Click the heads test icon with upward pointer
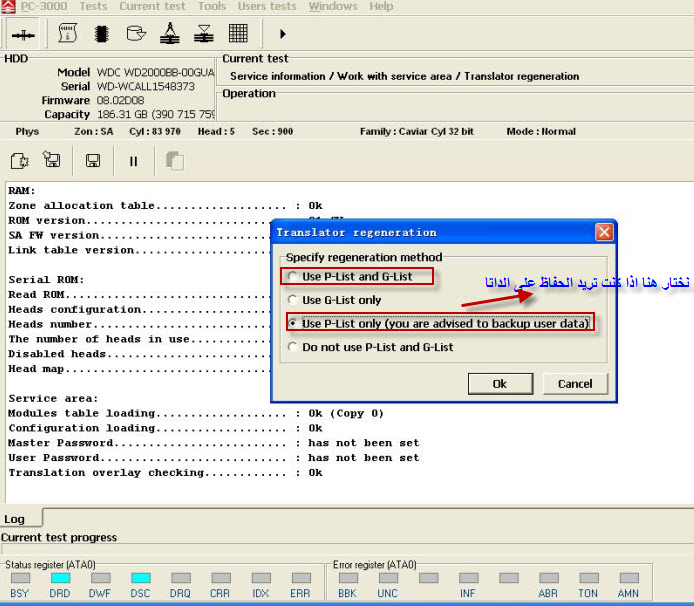Screen dimensions: 694x606 pyautogui.click(x=170, y=34)
